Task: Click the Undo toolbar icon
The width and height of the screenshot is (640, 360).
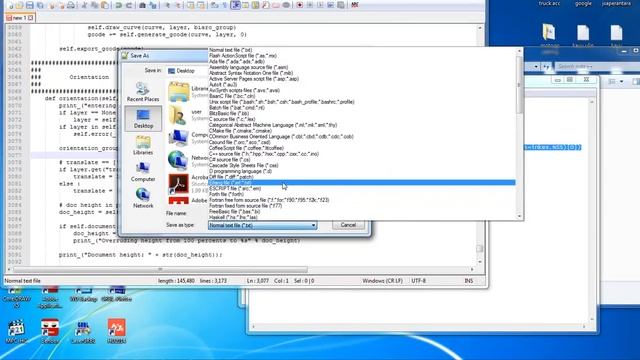Action: coord(118,5)
